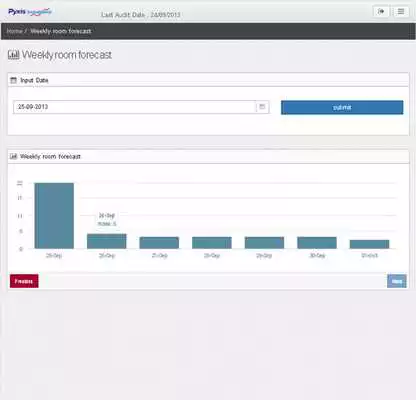Click the Pyxis logo
This screenshot has height=400, width=416.
pyautogui.click(x=30, y=12)
